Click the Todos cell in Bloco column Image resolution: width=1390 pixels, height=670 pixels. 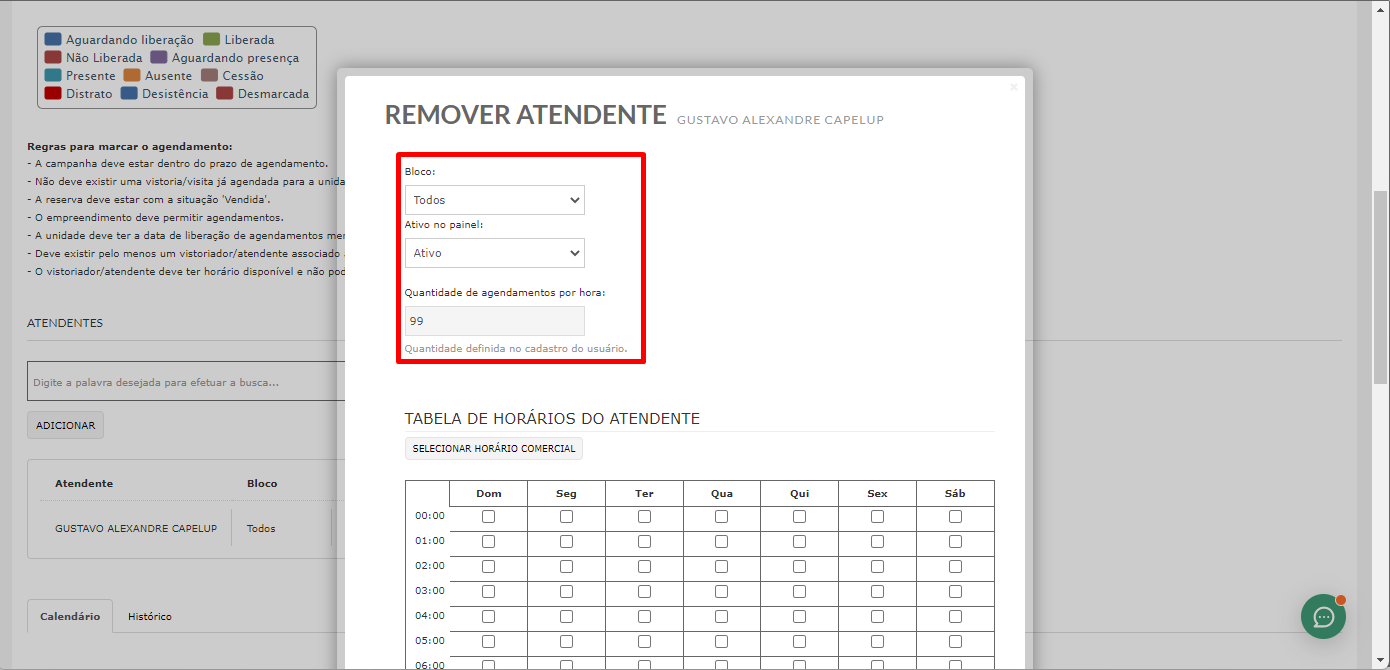pyautogui.click(x=261, y=528)
